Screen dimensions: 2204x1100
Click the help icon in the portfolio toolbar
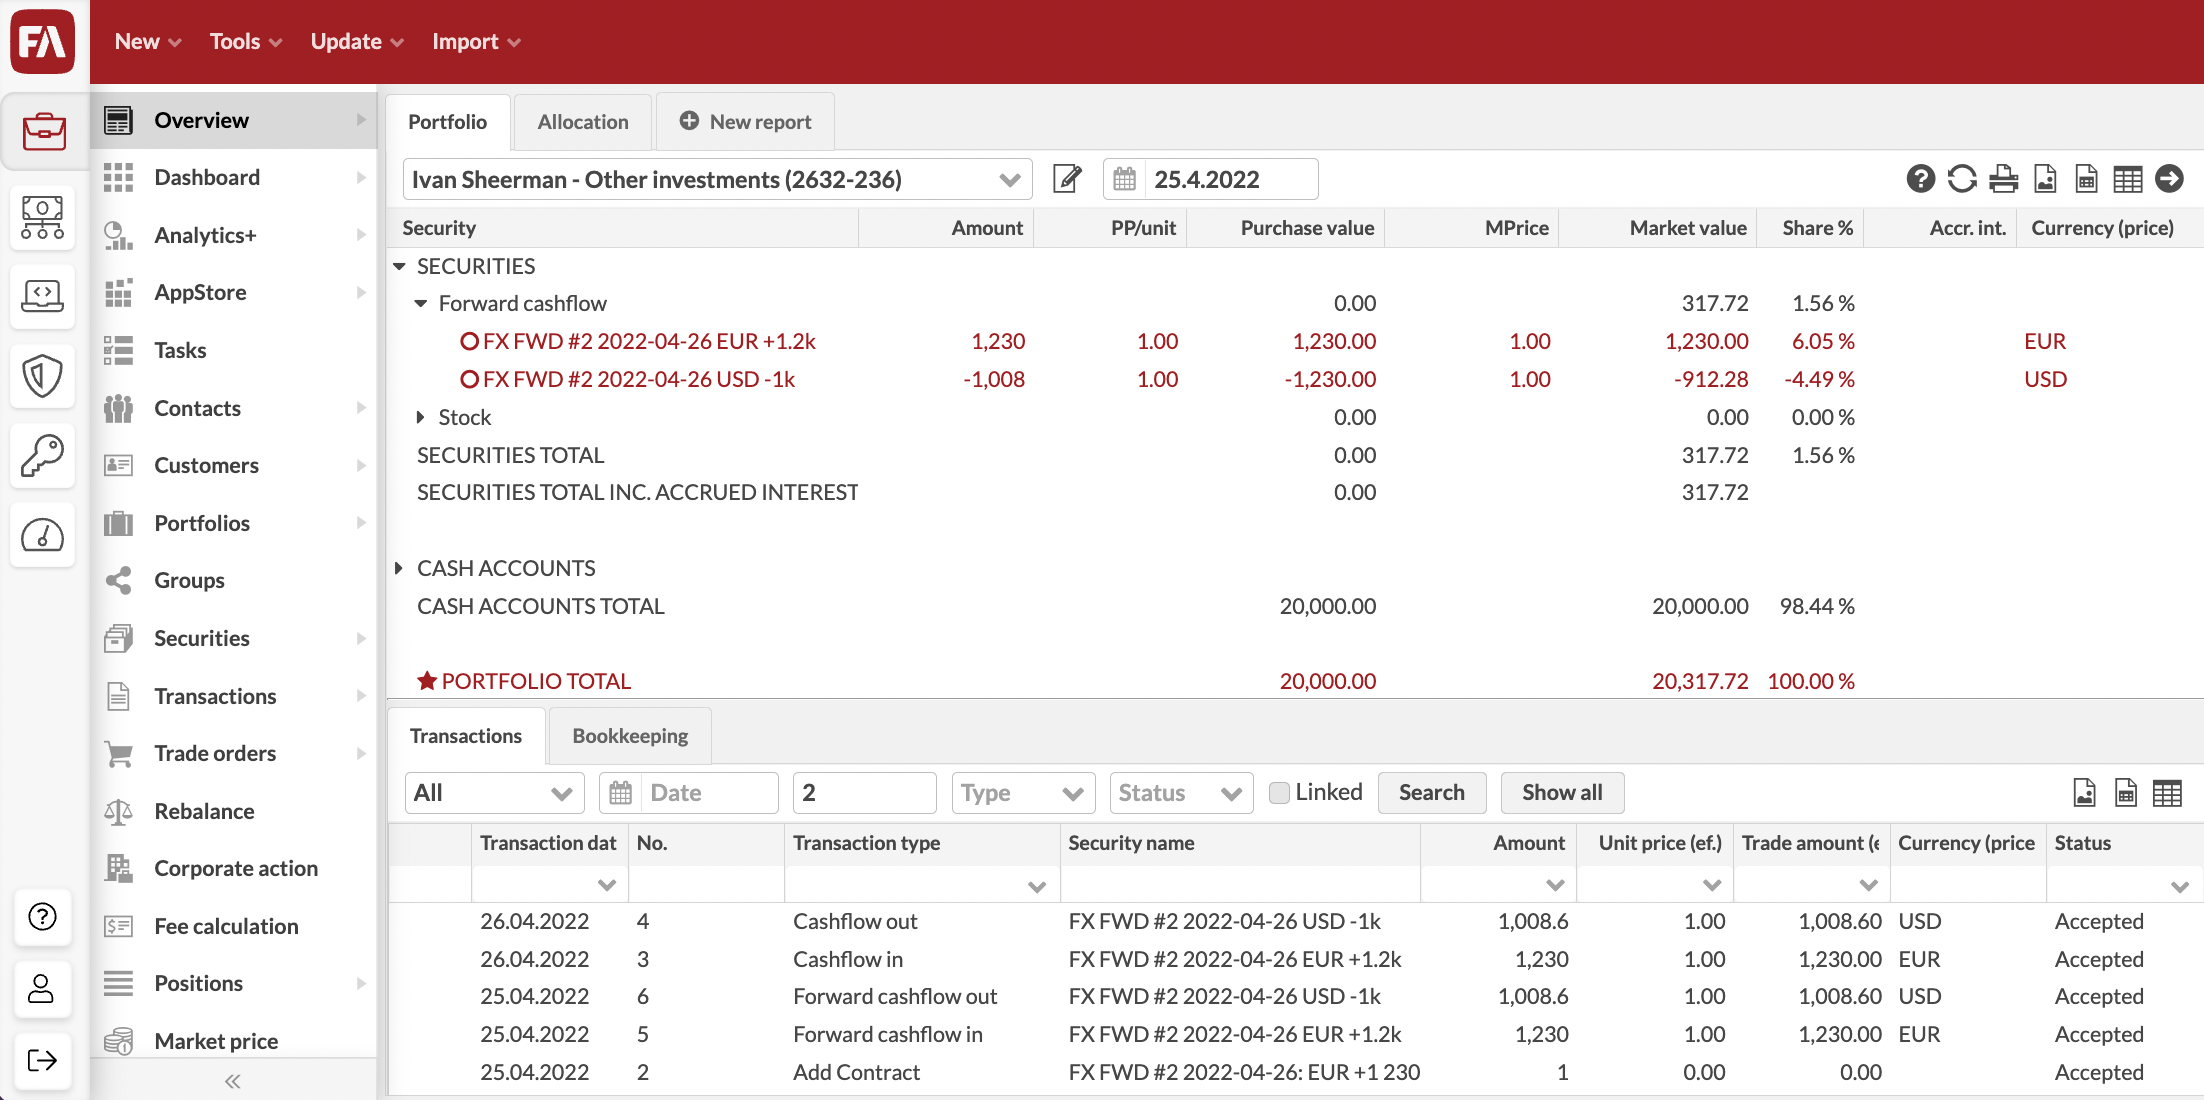1920,179
